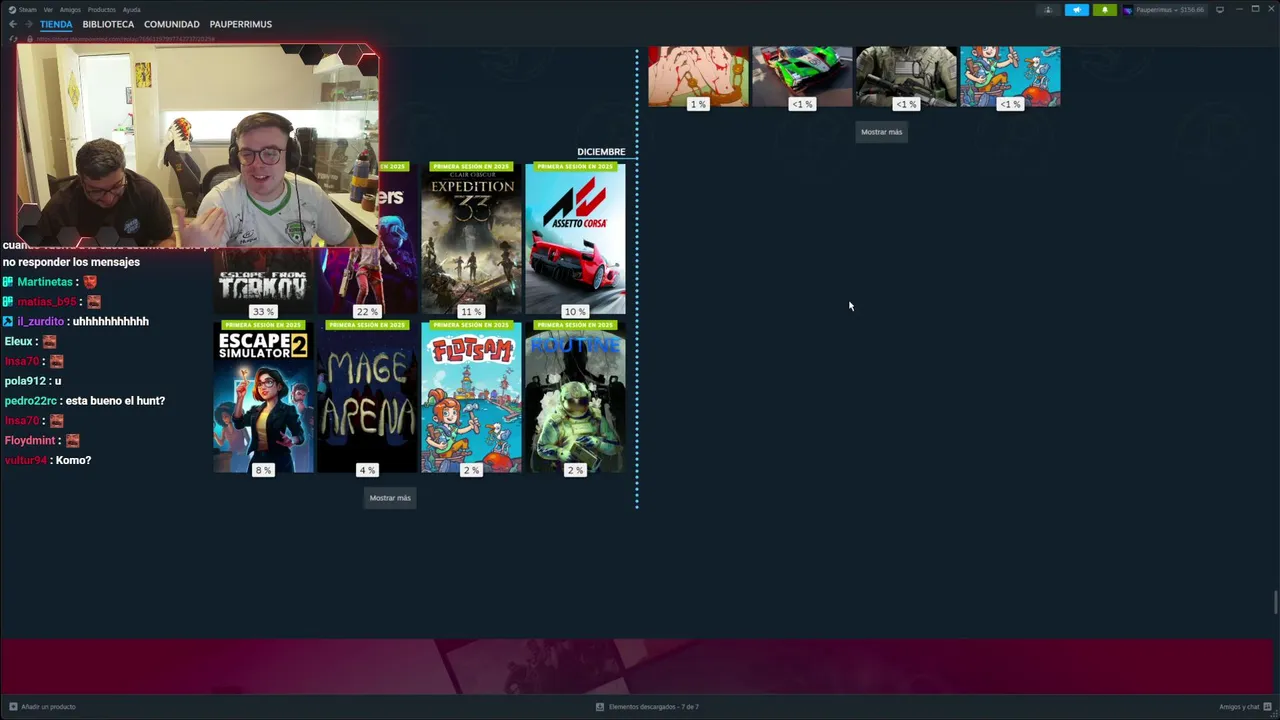Click the 2 % label under Routine
The image size is (1280, 720).
(x=575, y=470)
